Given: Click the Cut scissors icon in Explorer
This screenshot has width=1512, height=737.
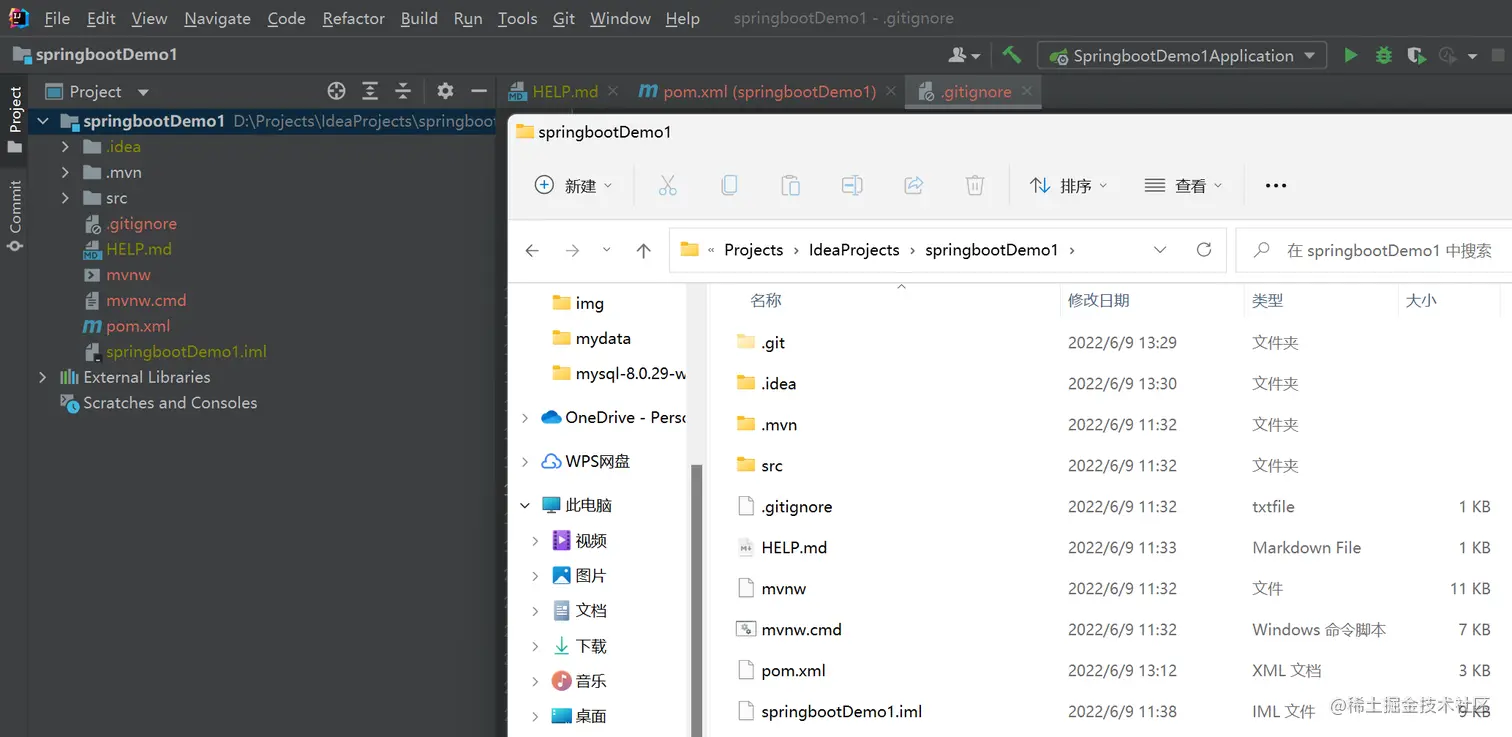Looking at the screenshot, I should point(668,185).
